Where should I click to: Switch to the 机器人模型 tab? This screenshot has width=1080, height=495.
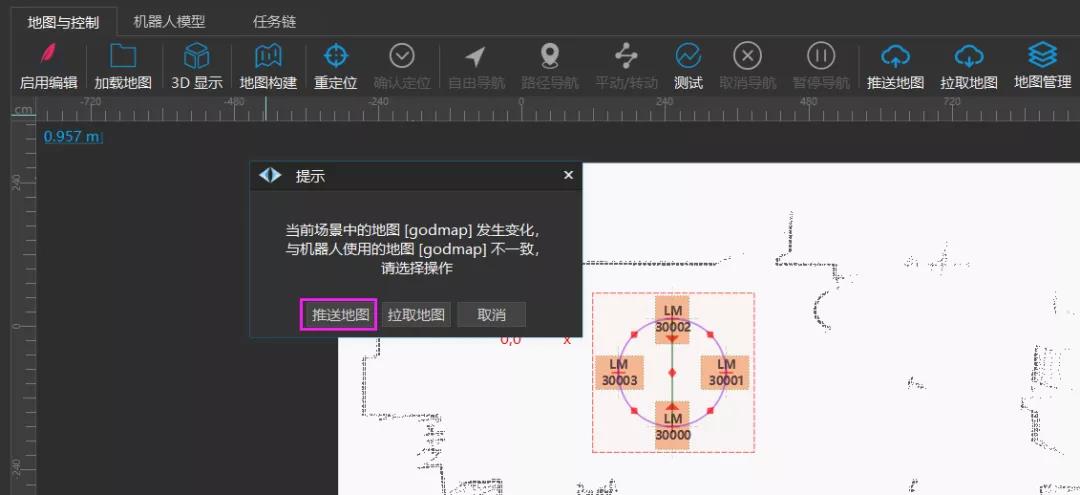[169, 21]
